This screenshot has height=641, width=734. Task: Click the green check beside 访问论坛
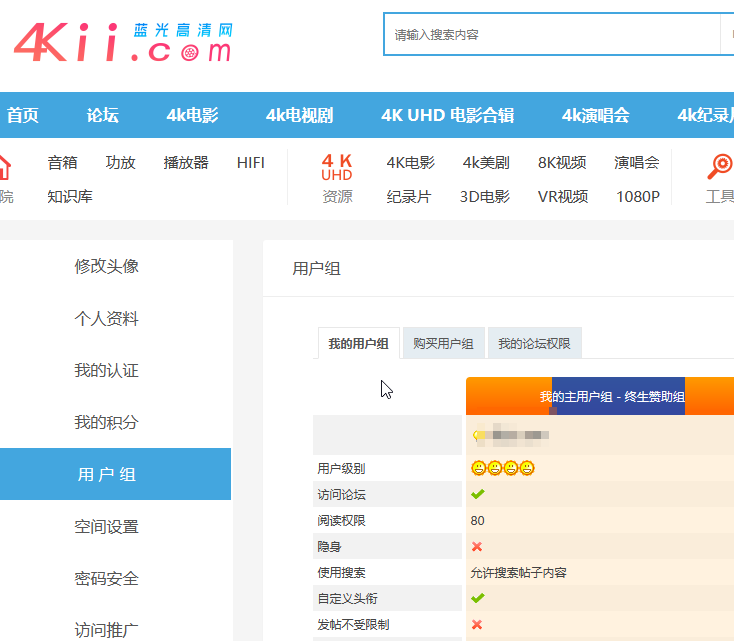coord(477,494)
